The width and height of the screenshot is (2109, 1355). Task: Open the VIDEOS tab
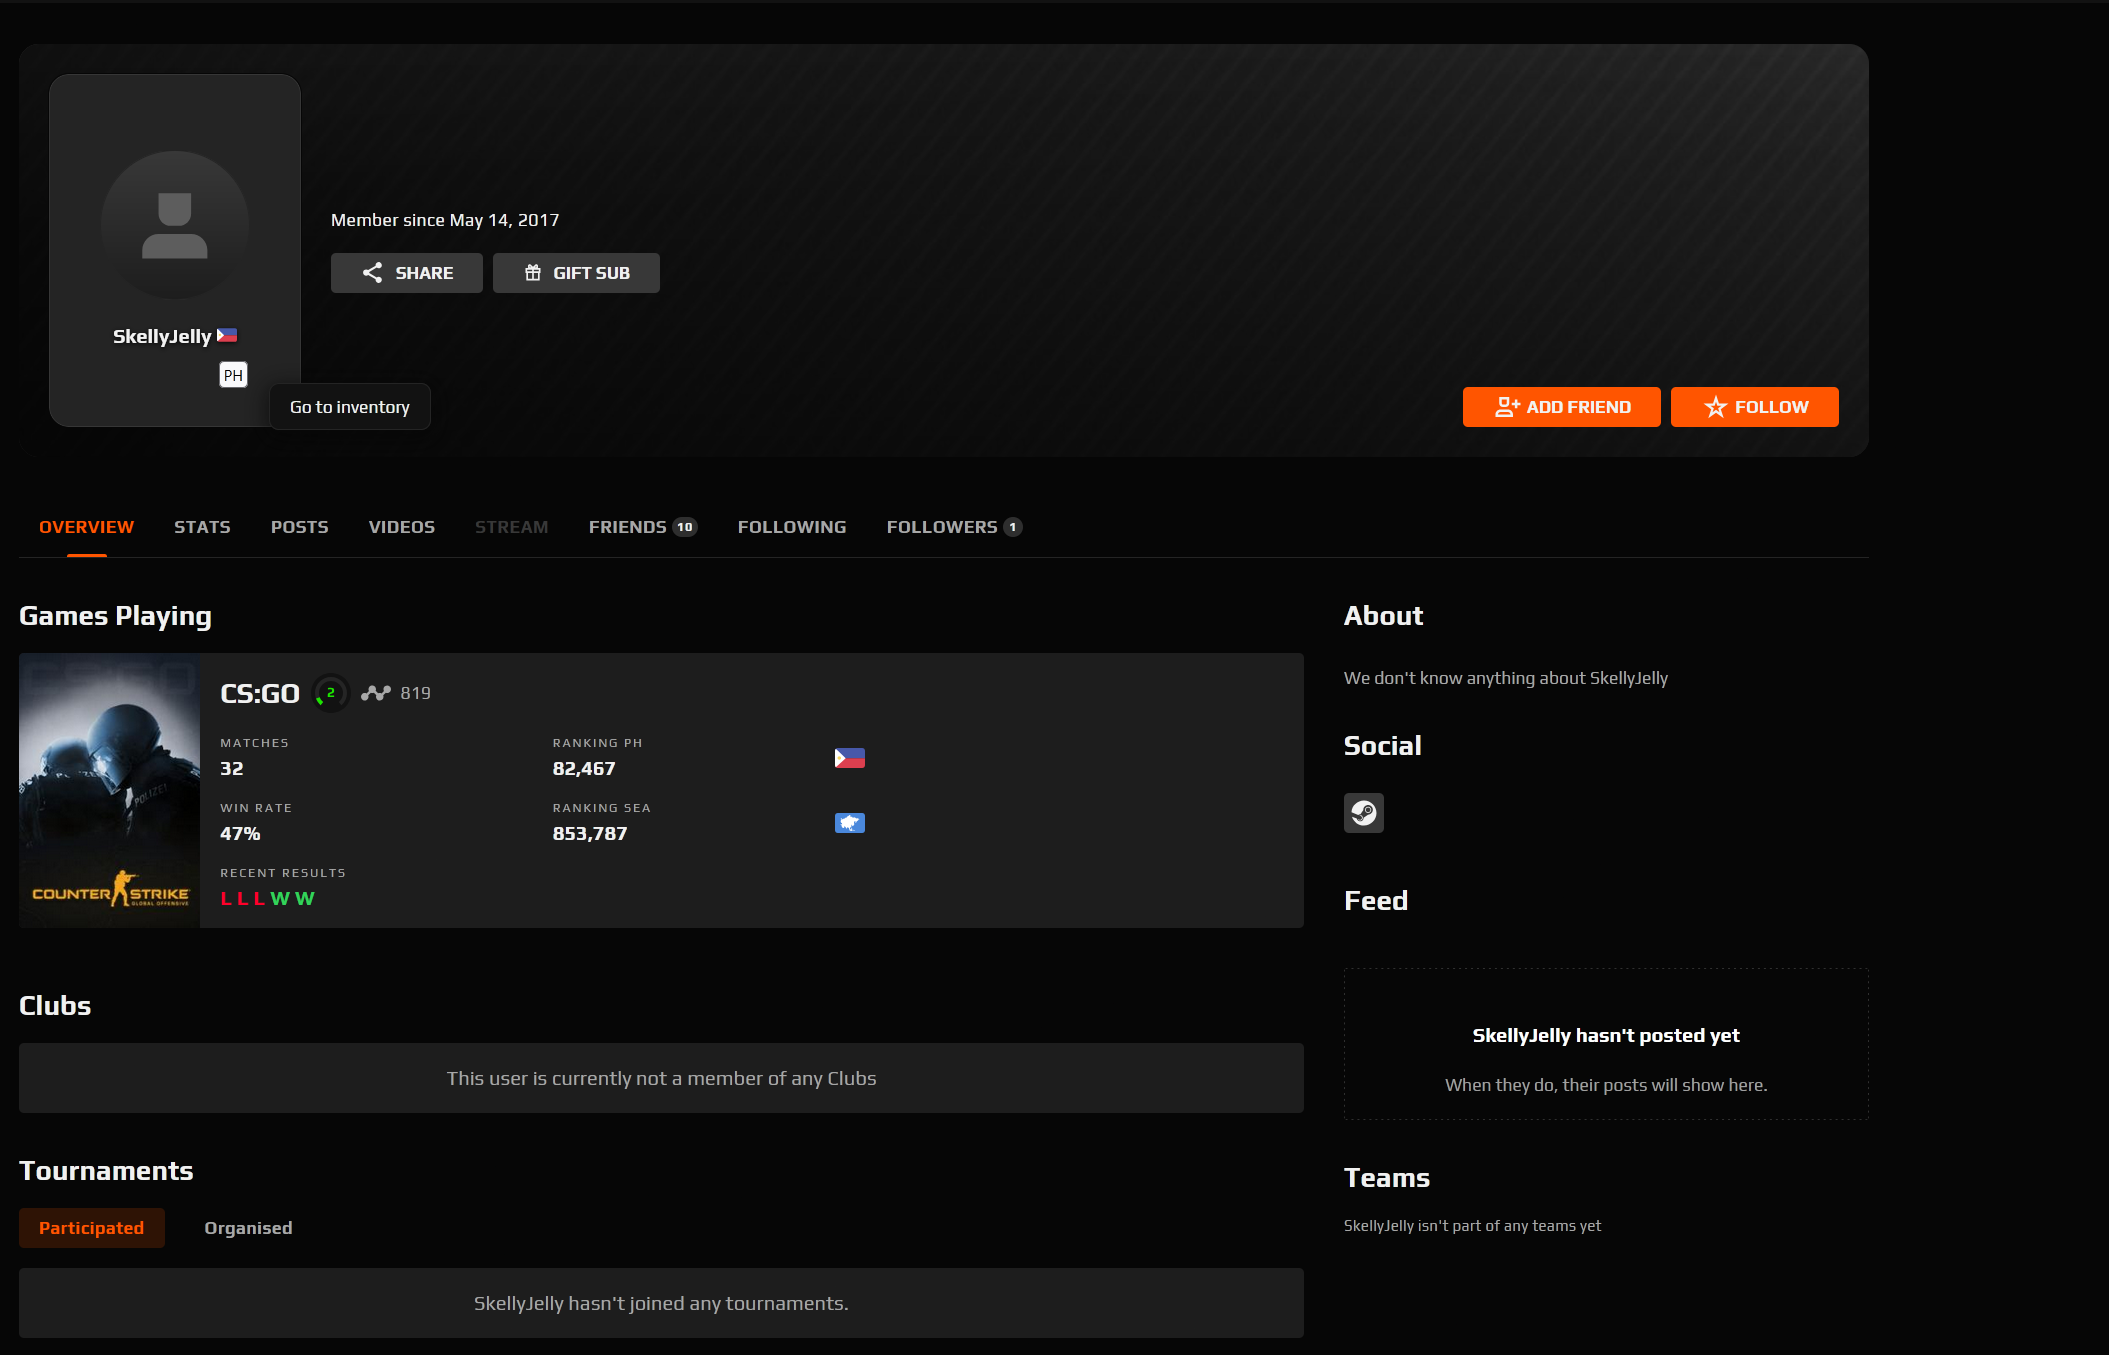401,527
